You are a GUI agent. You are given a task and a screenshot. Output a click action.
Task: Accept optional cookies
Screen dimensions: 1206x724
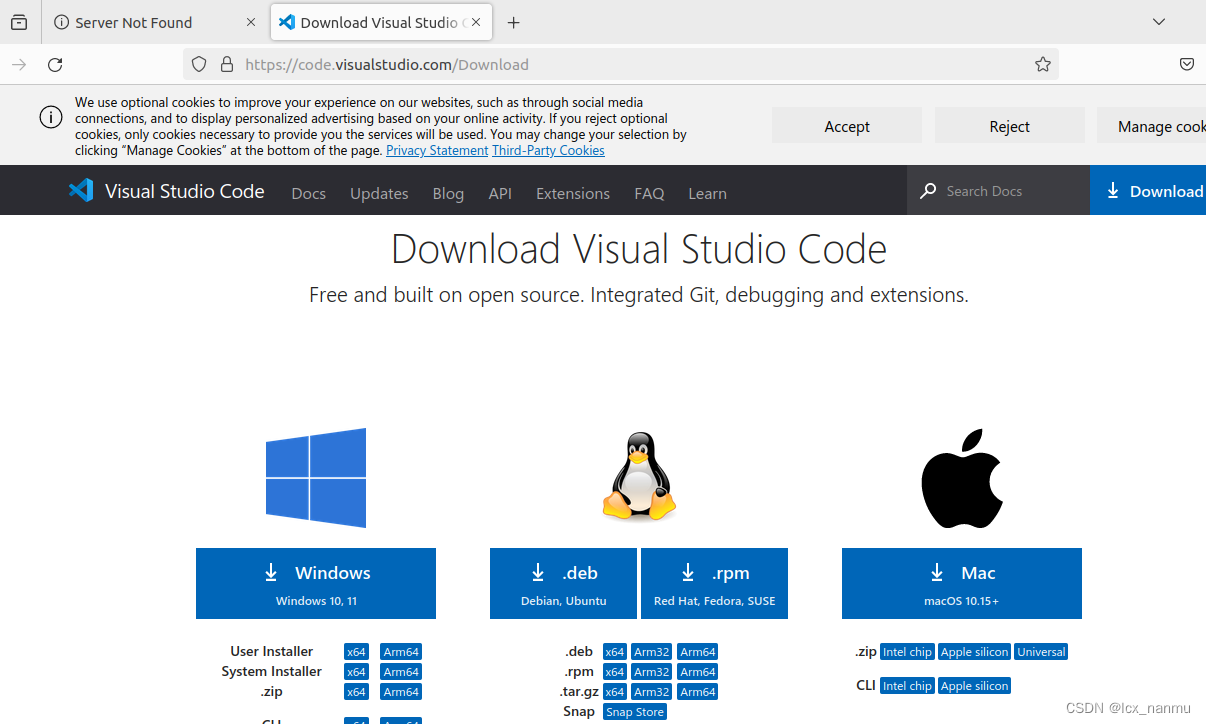(847, 126)
